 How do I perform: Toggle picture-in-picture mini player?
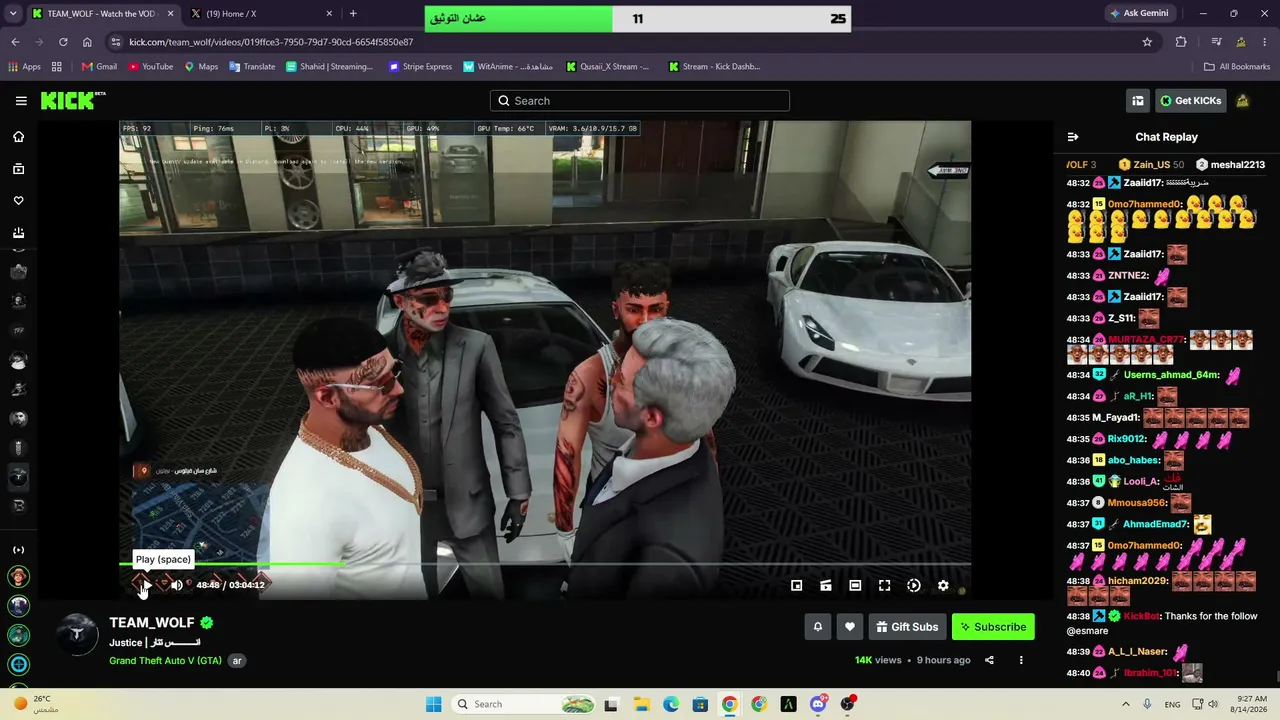[x=797, y=586]
